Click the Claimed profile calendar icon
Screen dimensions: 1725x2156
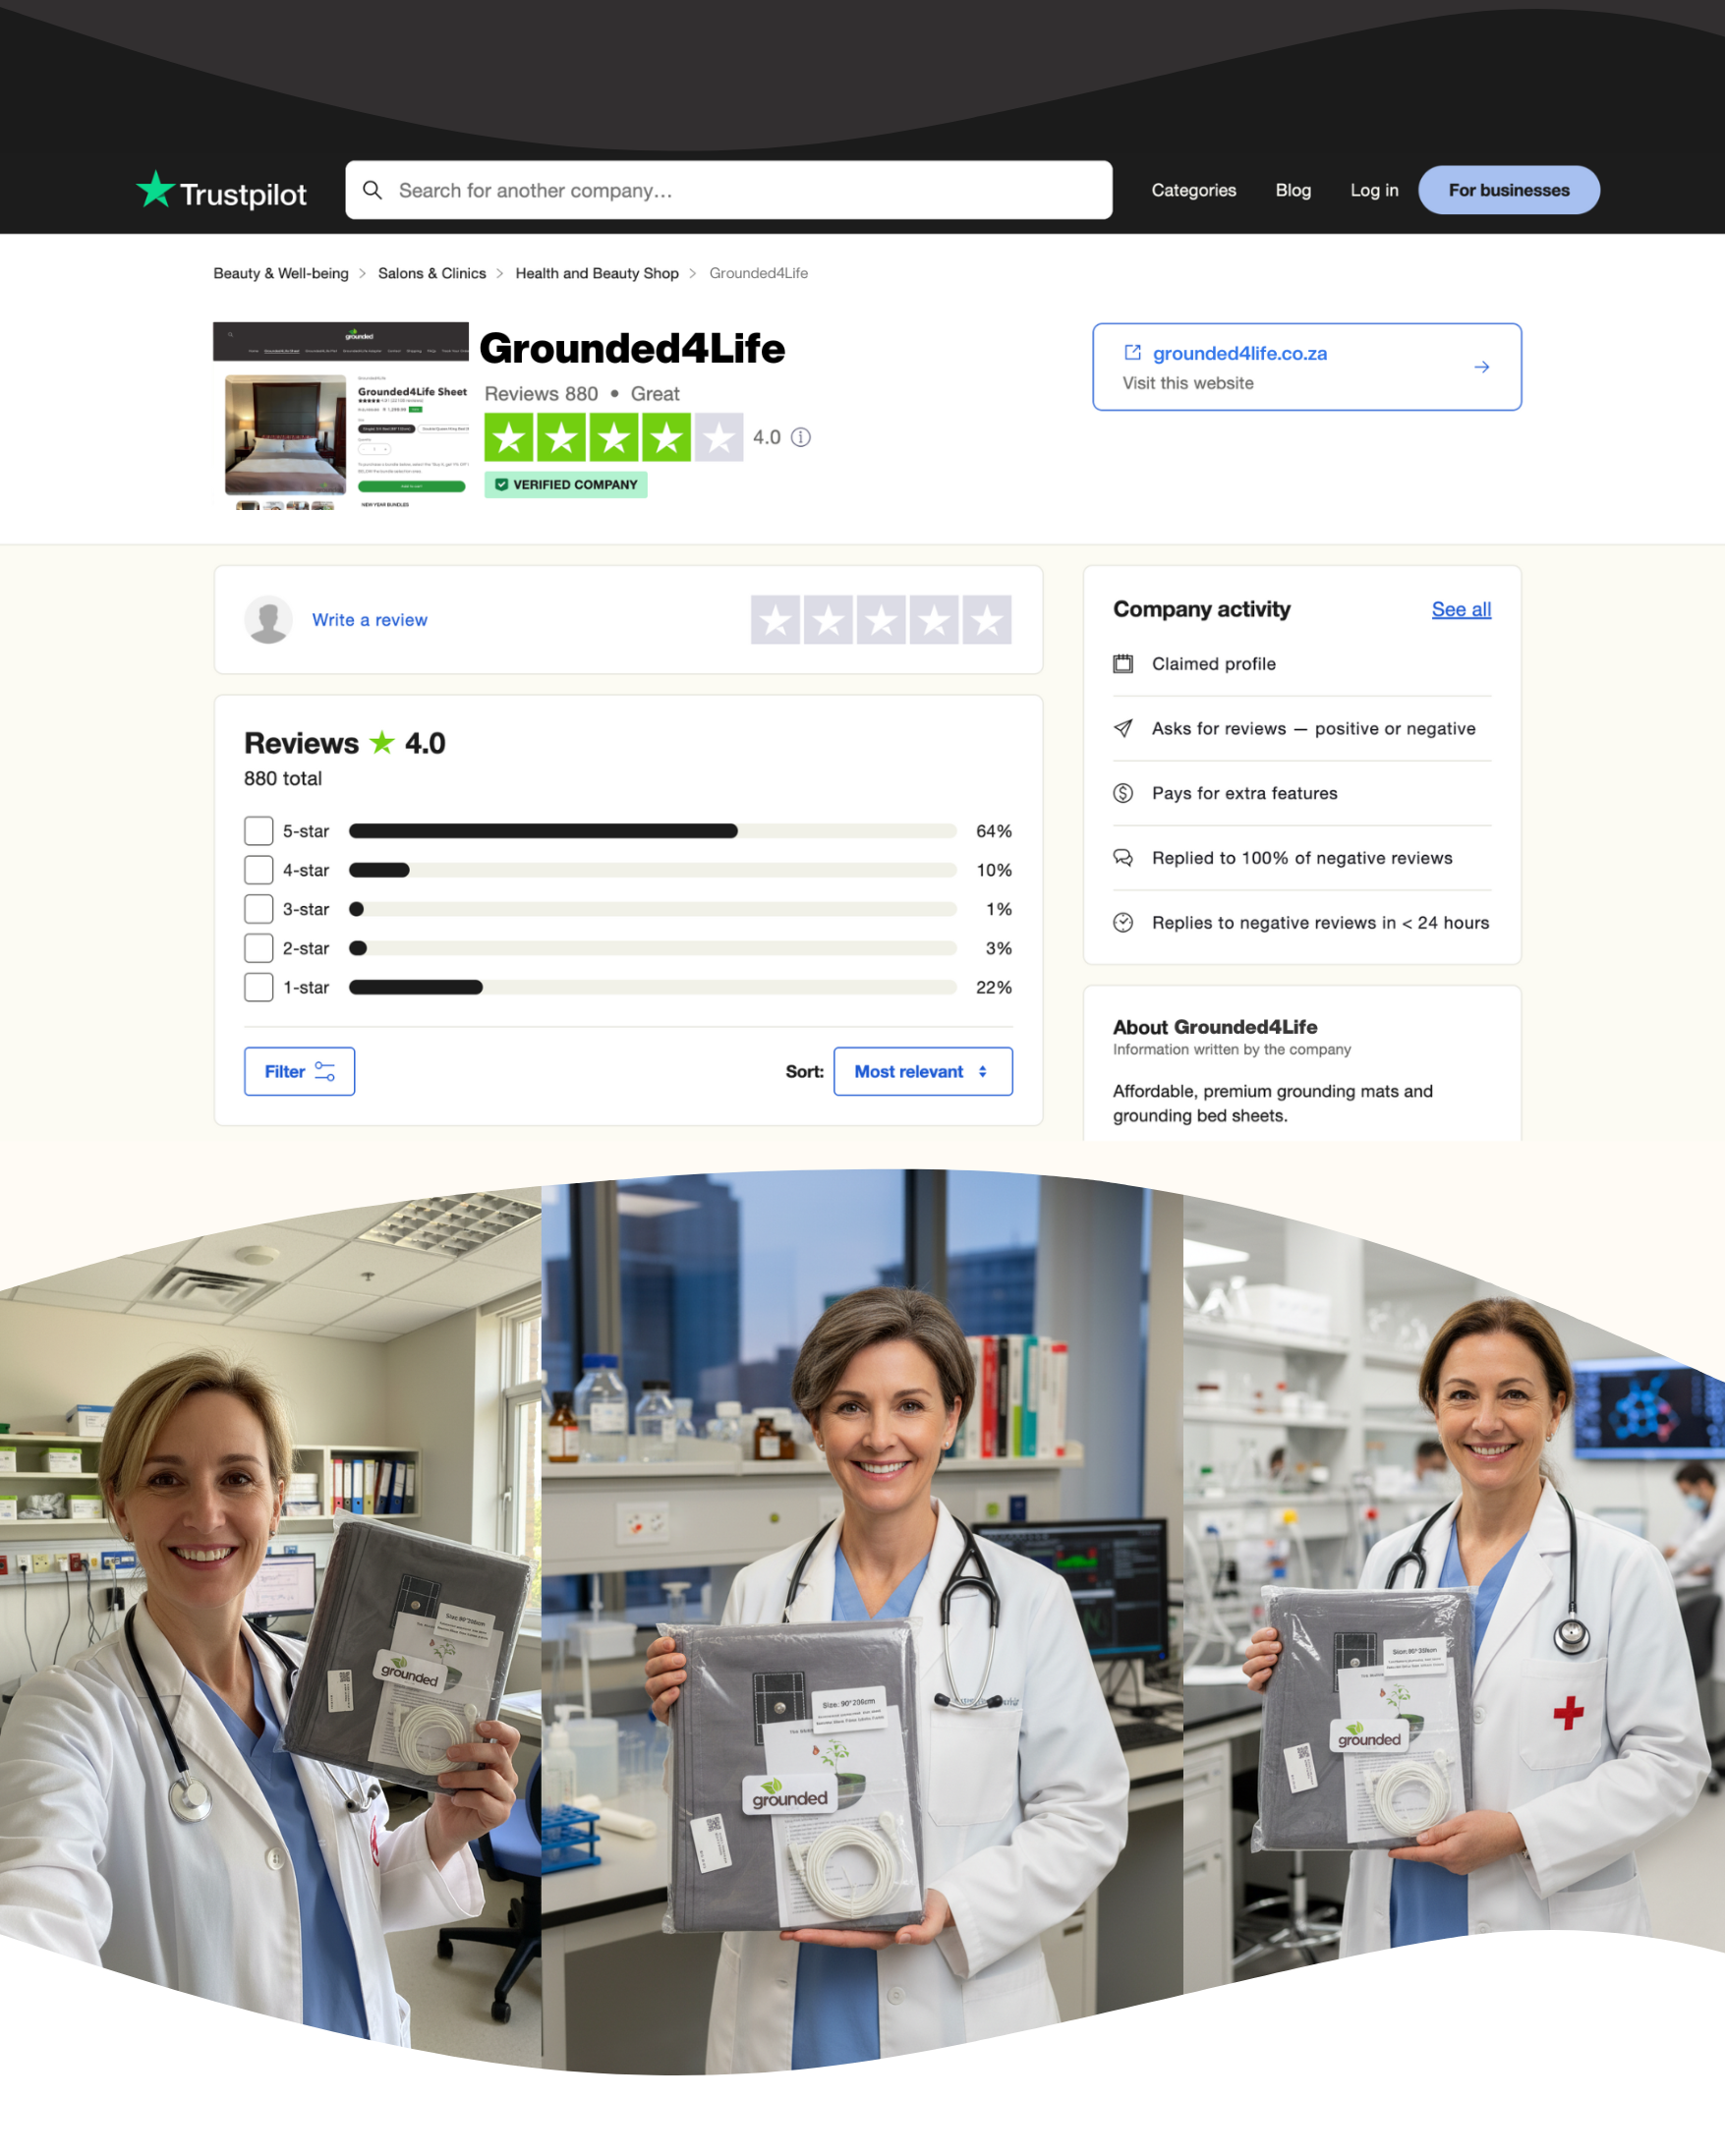pyautogui.click(x=1123, y=664)
